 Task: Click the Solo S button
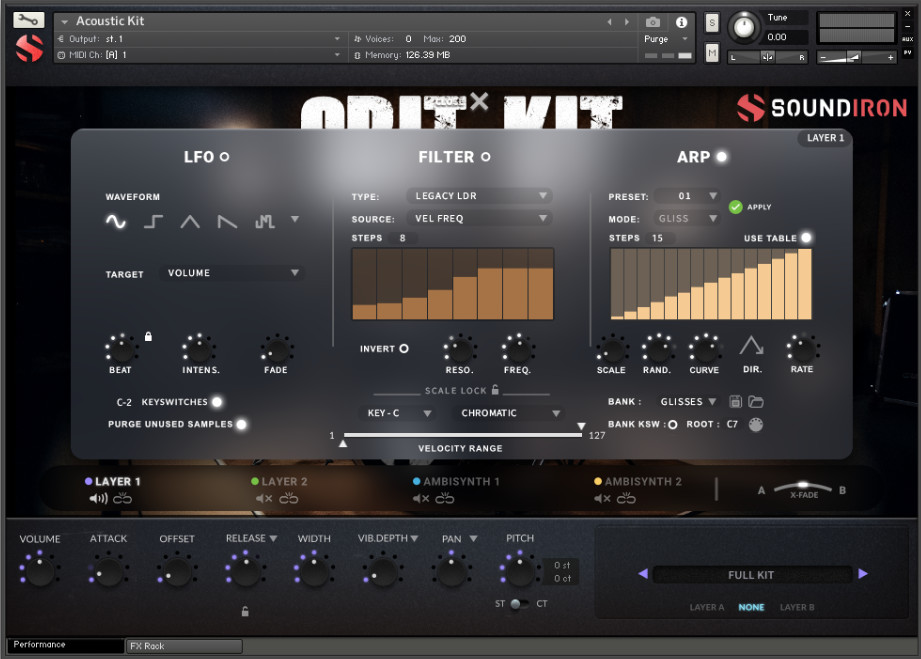click(712, 23)
